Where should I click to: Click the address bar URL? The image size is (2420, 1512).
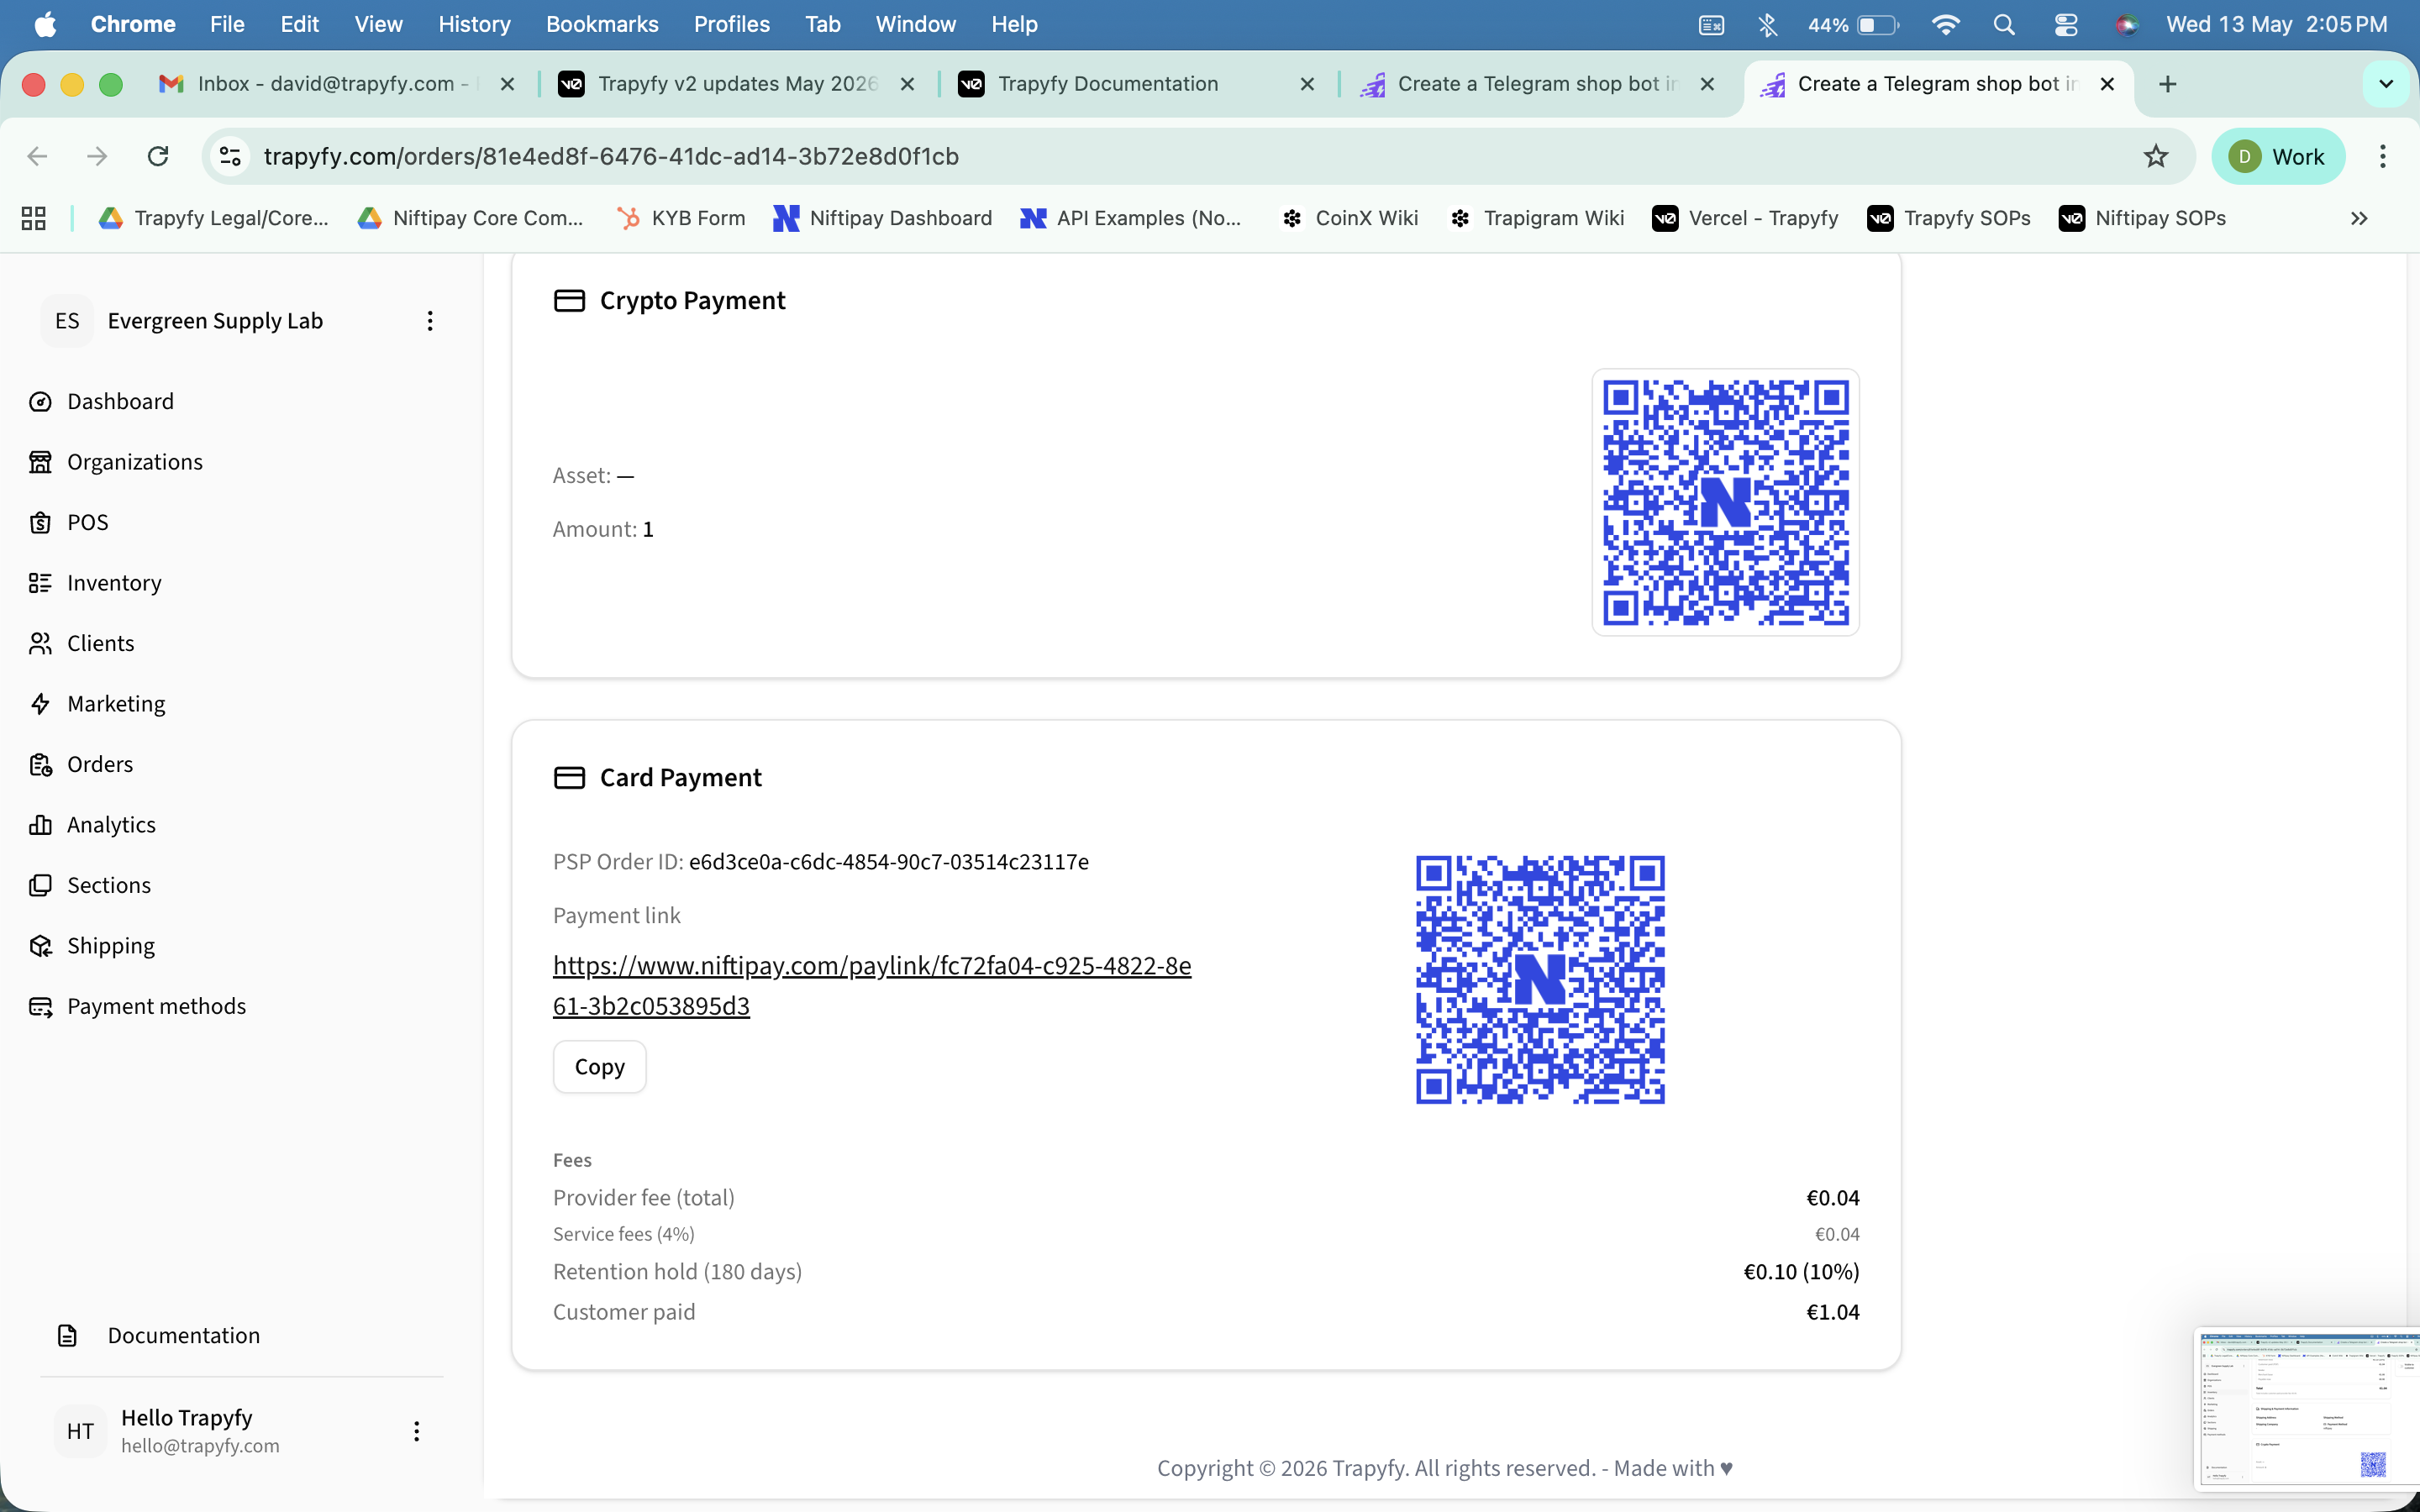(x=611, y=156)
